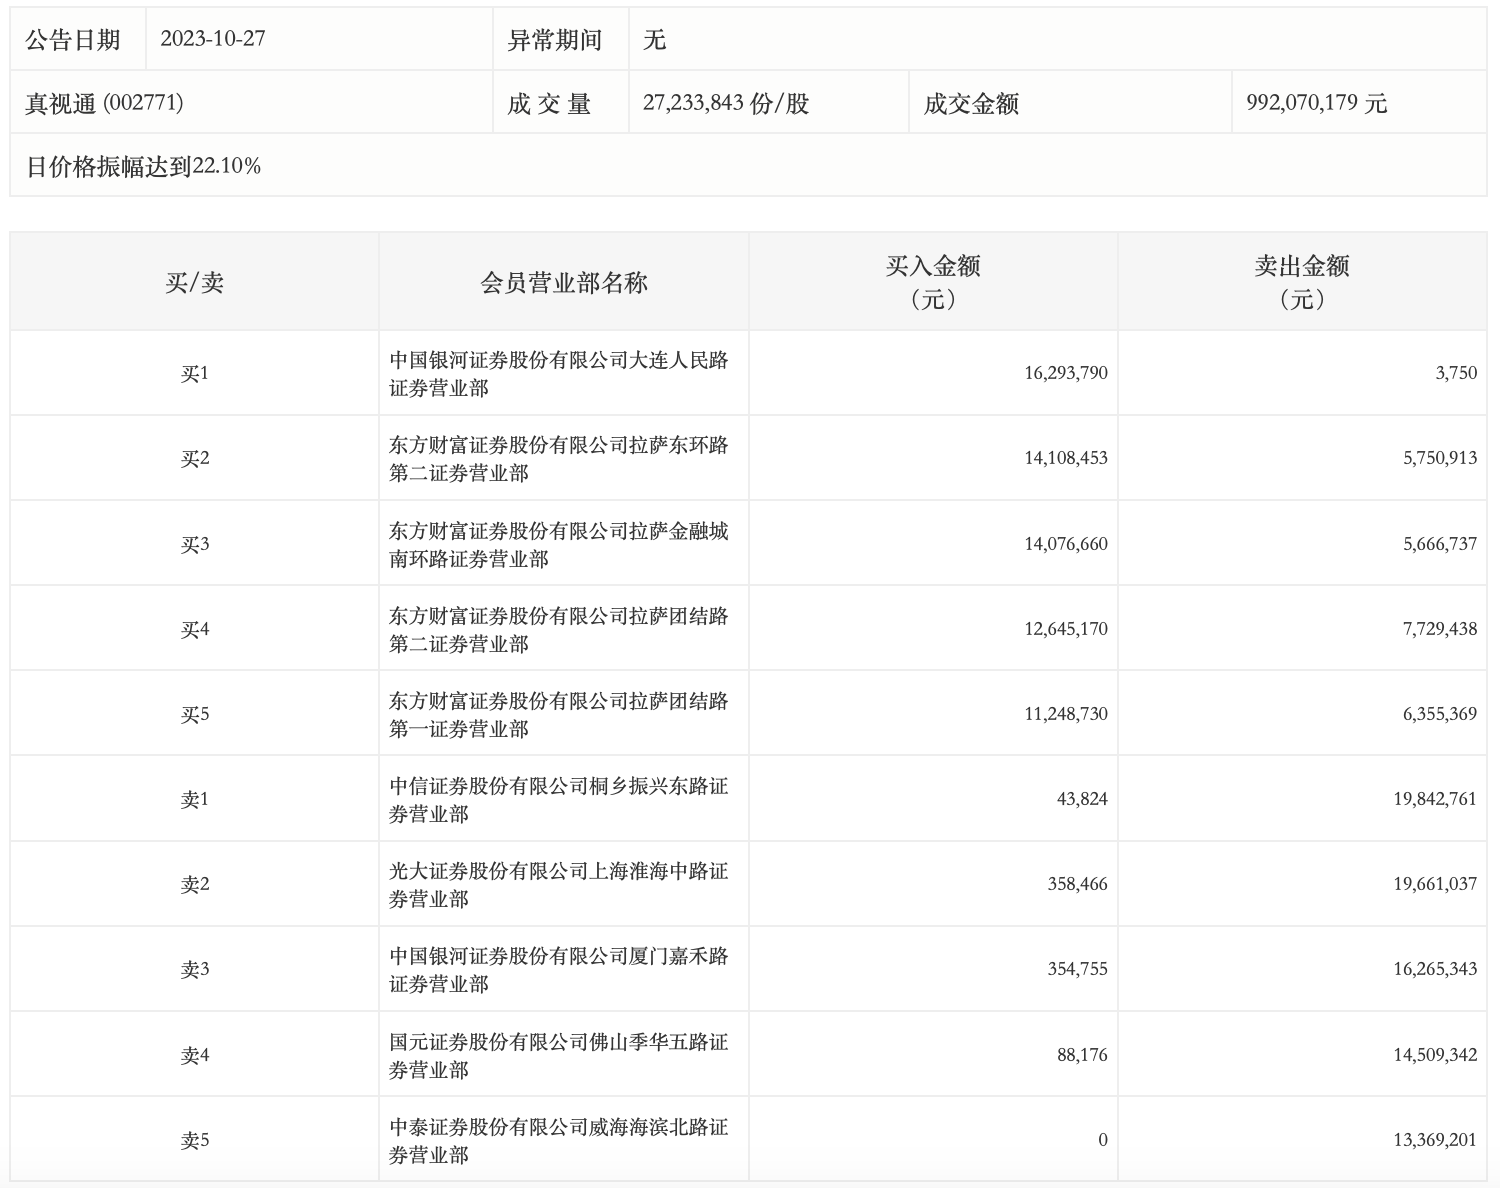Click sell amount 3,750
1500x1188 pixels.
(1456, 373)
